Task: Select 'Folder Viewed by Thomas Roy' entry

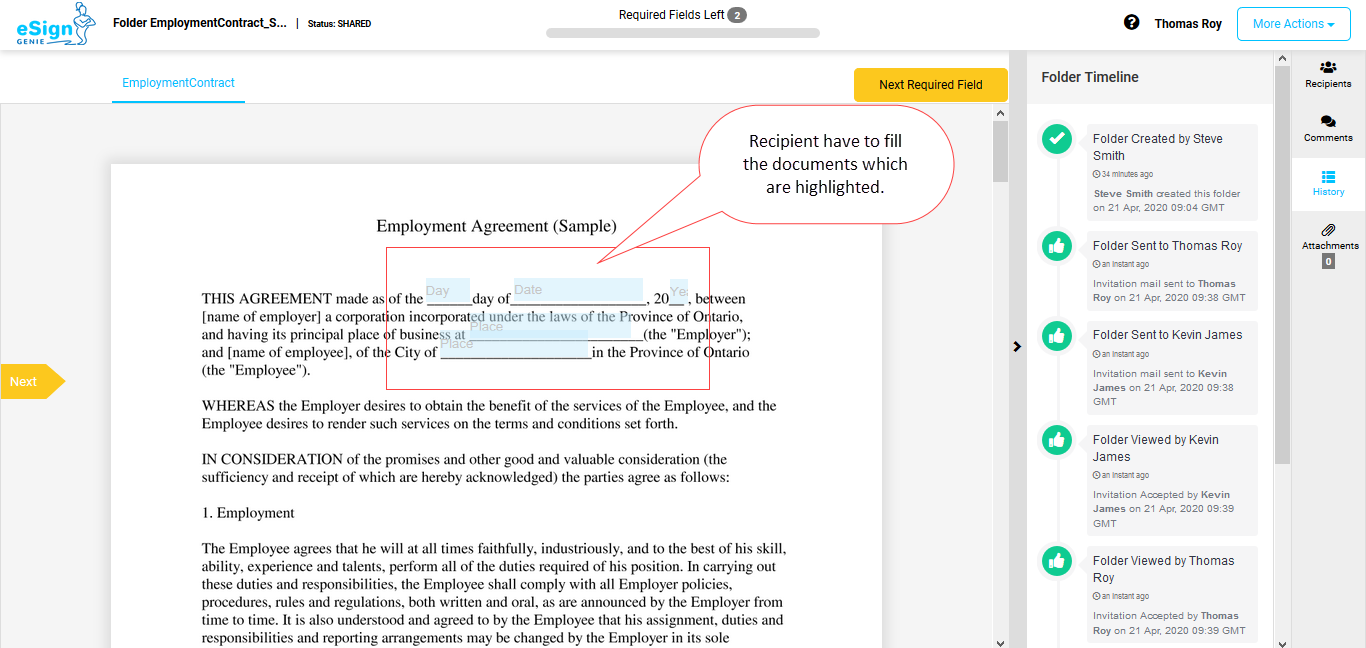Action: click(1172, 595)
